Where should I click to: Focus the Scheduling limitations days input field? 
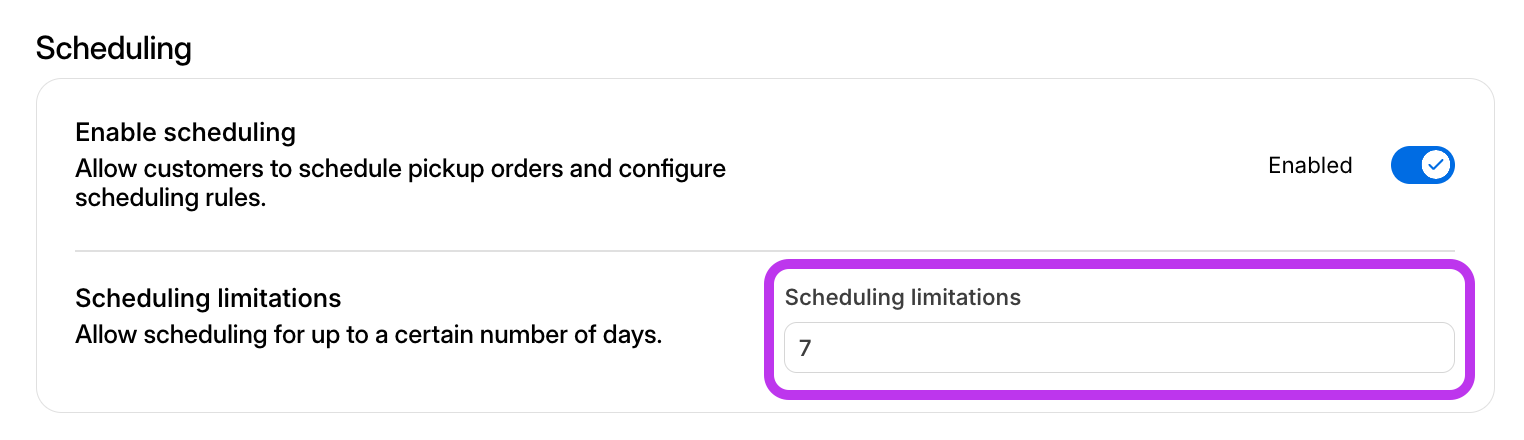1118,347
